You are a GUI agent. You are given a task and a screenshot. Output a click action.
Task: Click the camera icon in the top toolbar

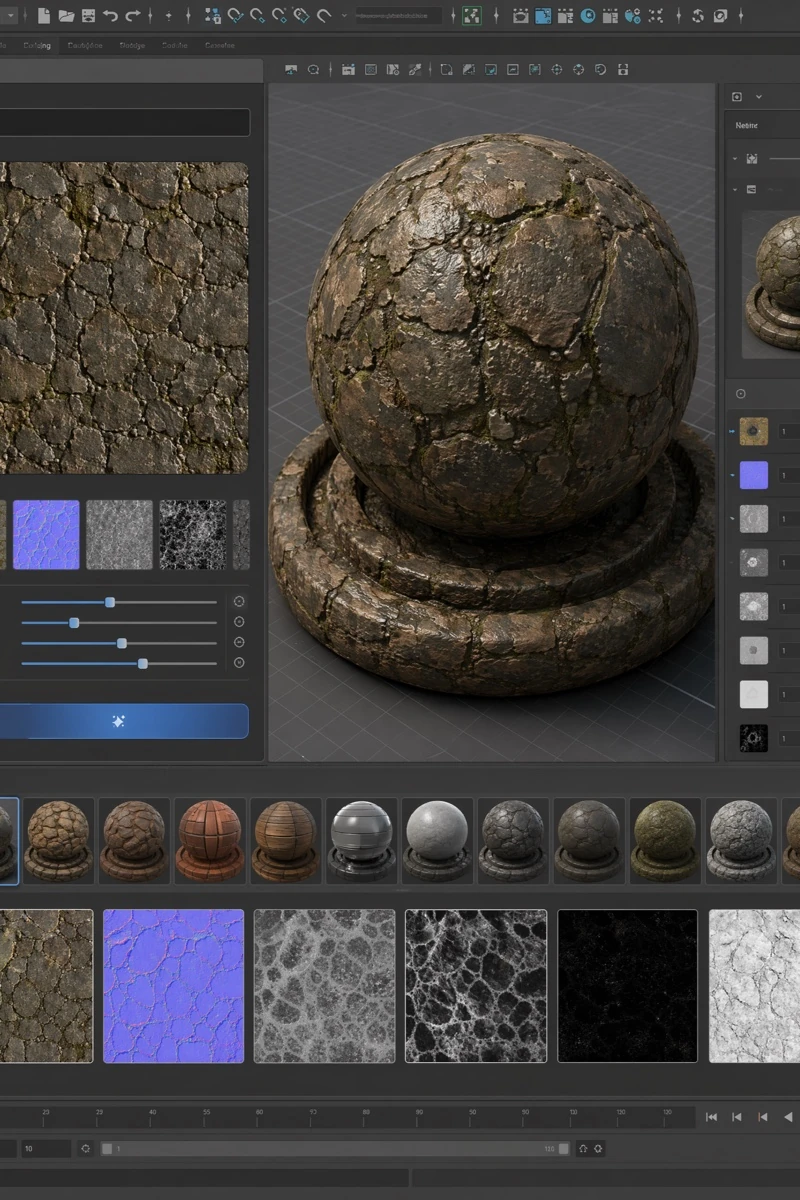tap(520, 16)
